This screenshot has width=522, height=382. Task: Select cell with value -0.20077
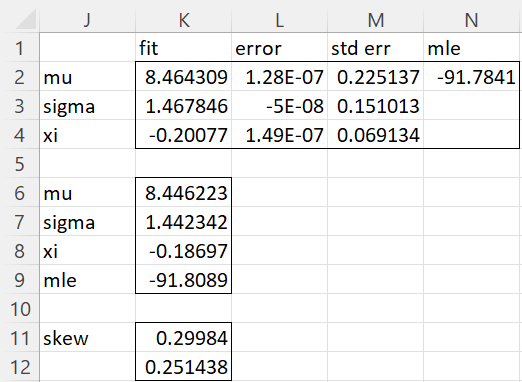(x=184, y=134)
